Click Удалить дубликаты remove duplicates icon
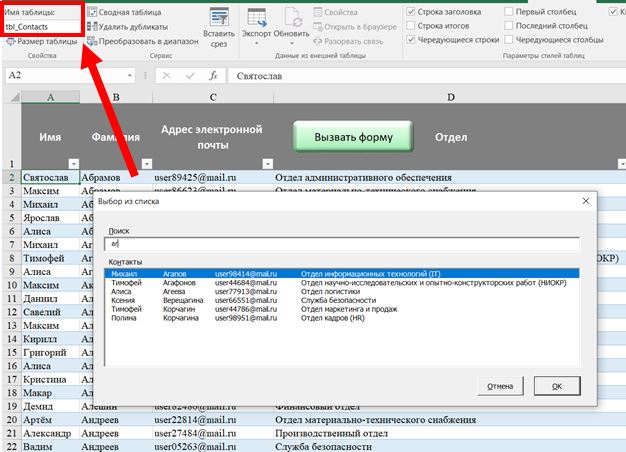Image resolution: width=626 pixels, height=452 pixels. [x=92, y=26]
